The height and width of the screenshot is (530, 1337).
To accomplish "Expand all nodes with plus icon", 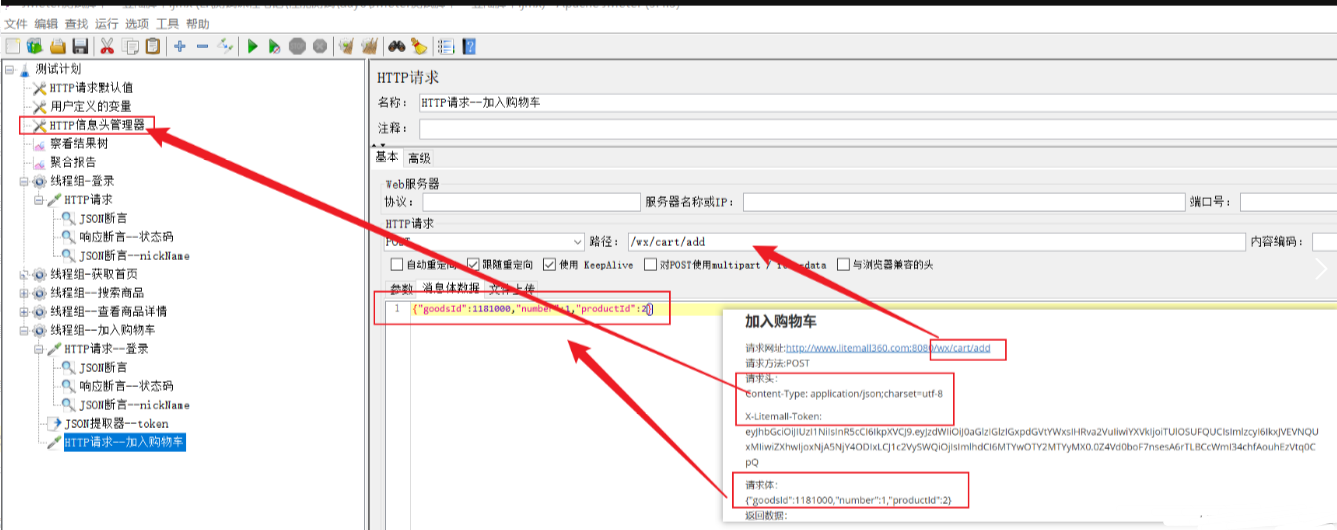I will tap(180, 46).
